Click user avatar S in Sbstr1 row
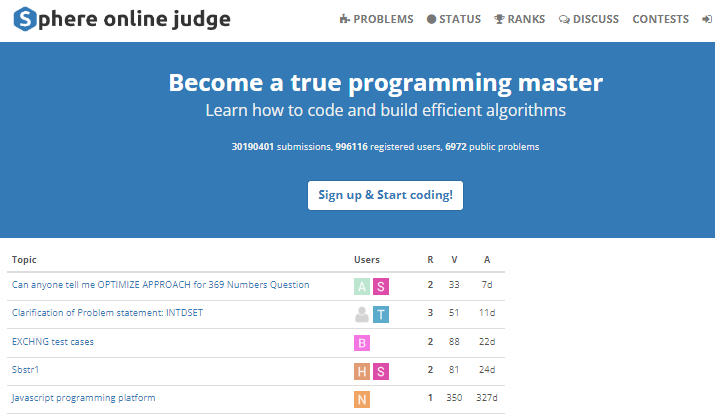Viewport: 715px width, 420px height. click(x=381, y=372)
